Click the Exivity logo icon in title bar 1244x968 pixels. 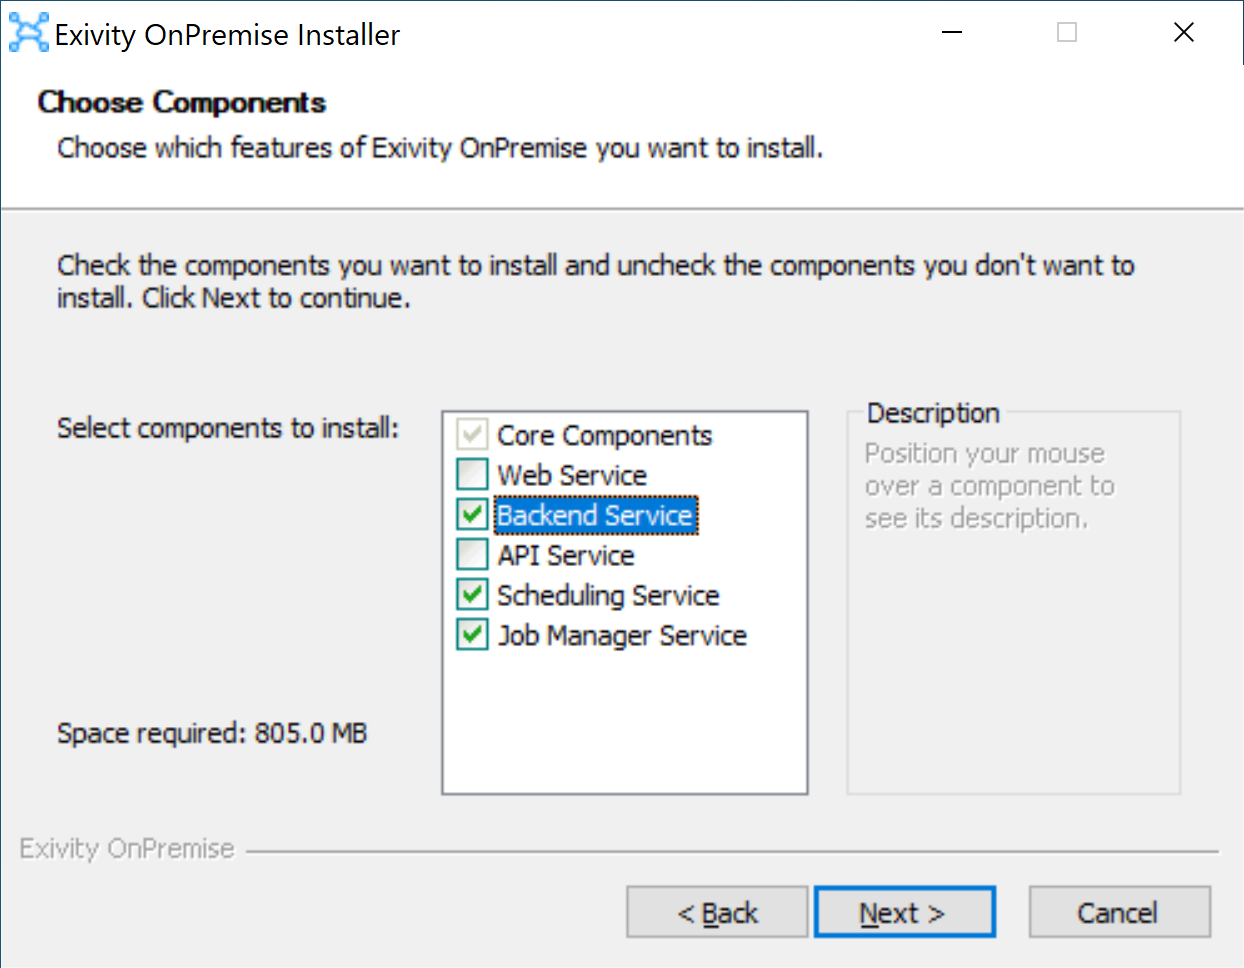(28, 33)
